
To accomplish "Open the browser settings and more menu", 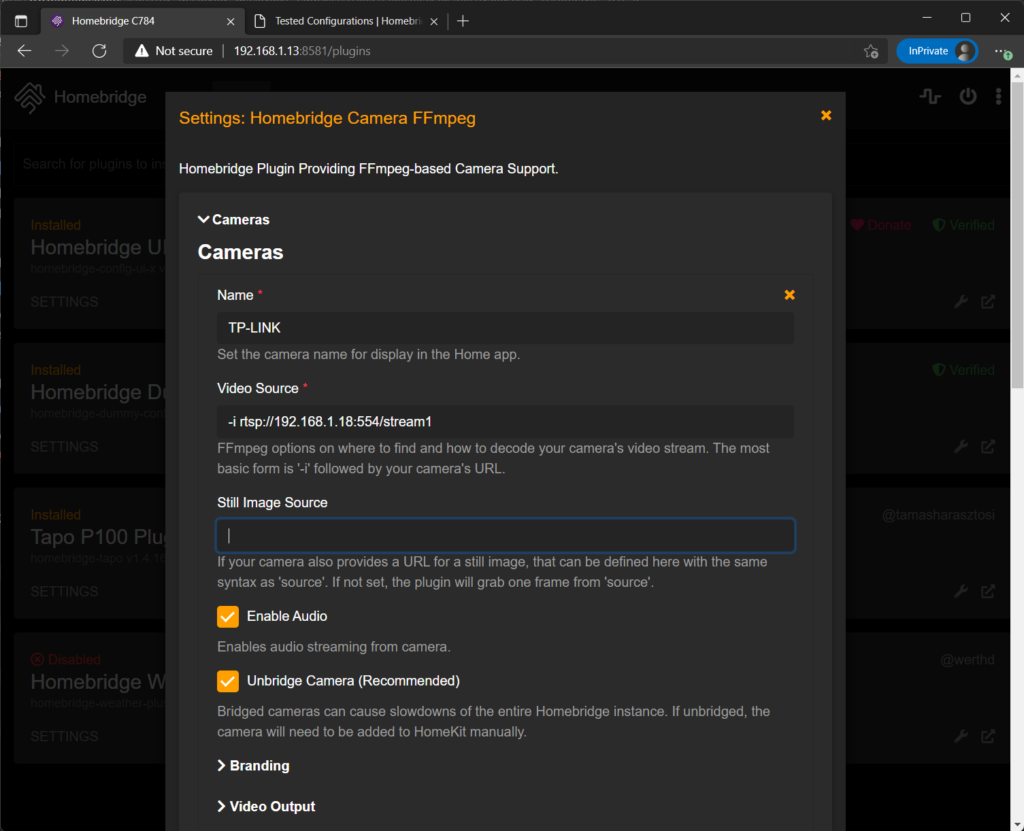I will [1002, 51].
